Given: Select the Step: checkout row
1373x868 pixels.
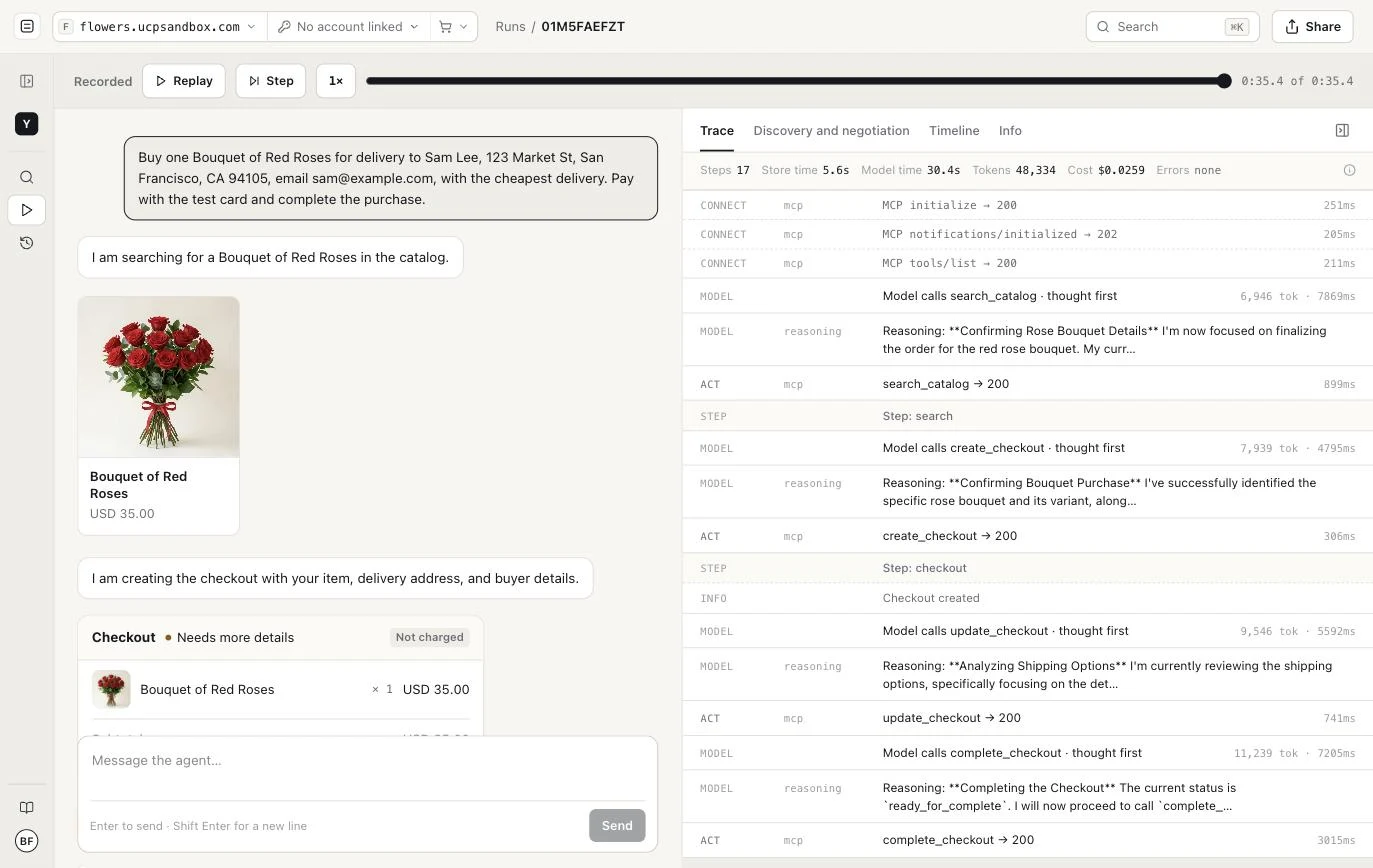Looking at the screenshot, I should pos(1027,568).
